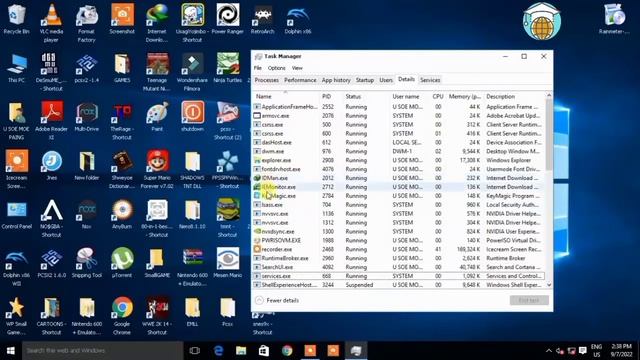Switch to the Services tab
This screenshot has width=640, height=360.
pos(430,80)
